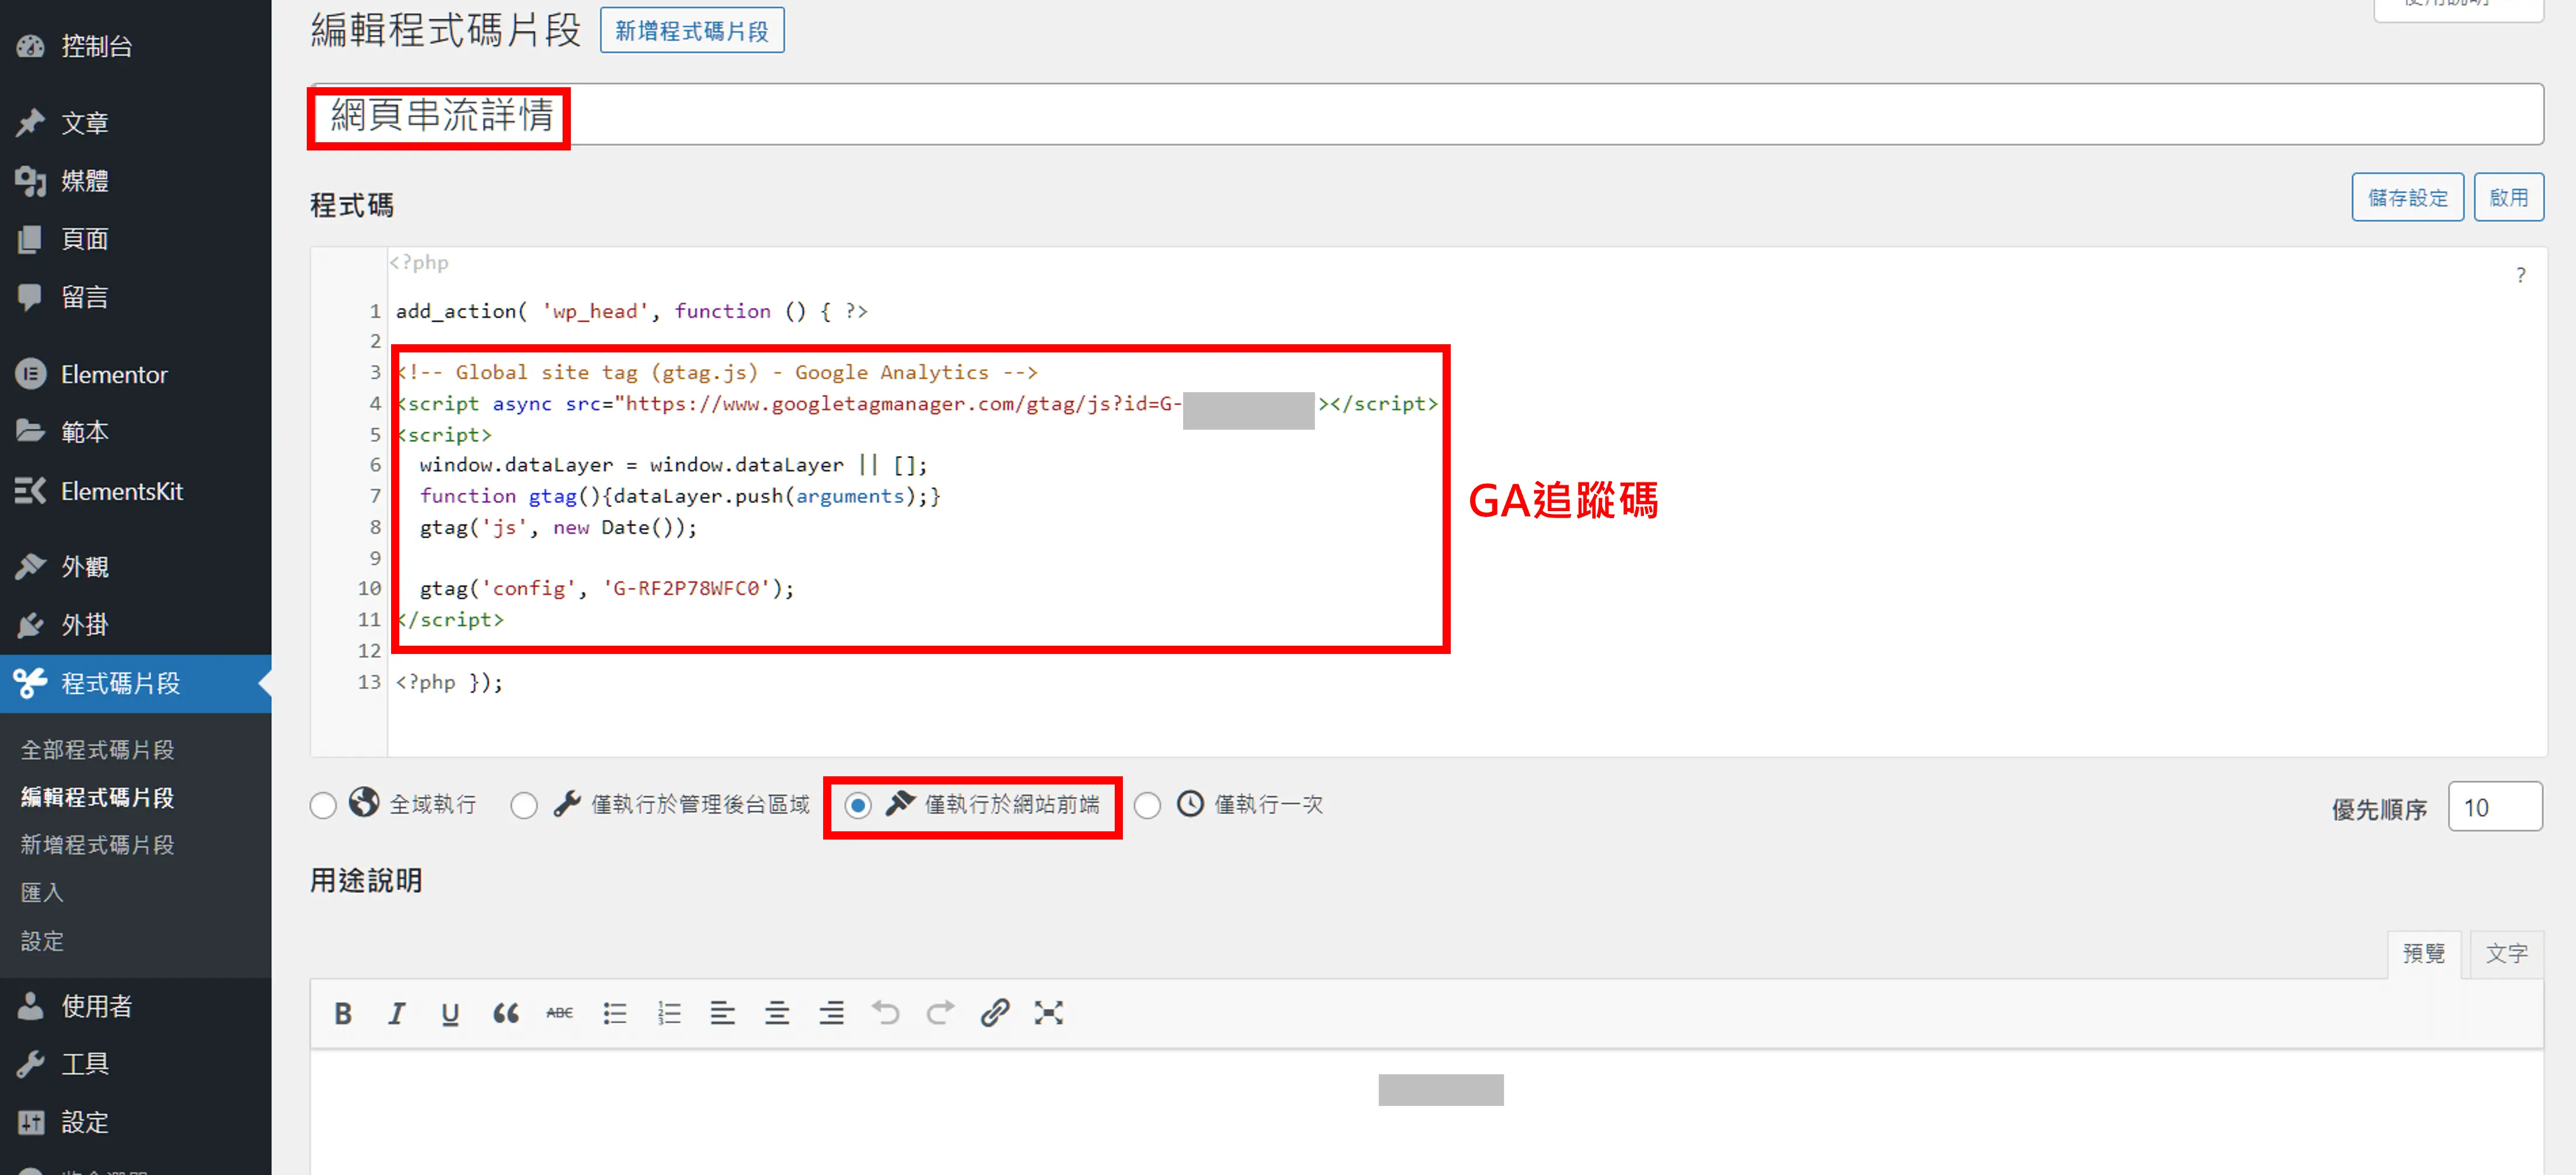Center align description text
The height and width of the screenshot is (1175, 2576).
777,1013
